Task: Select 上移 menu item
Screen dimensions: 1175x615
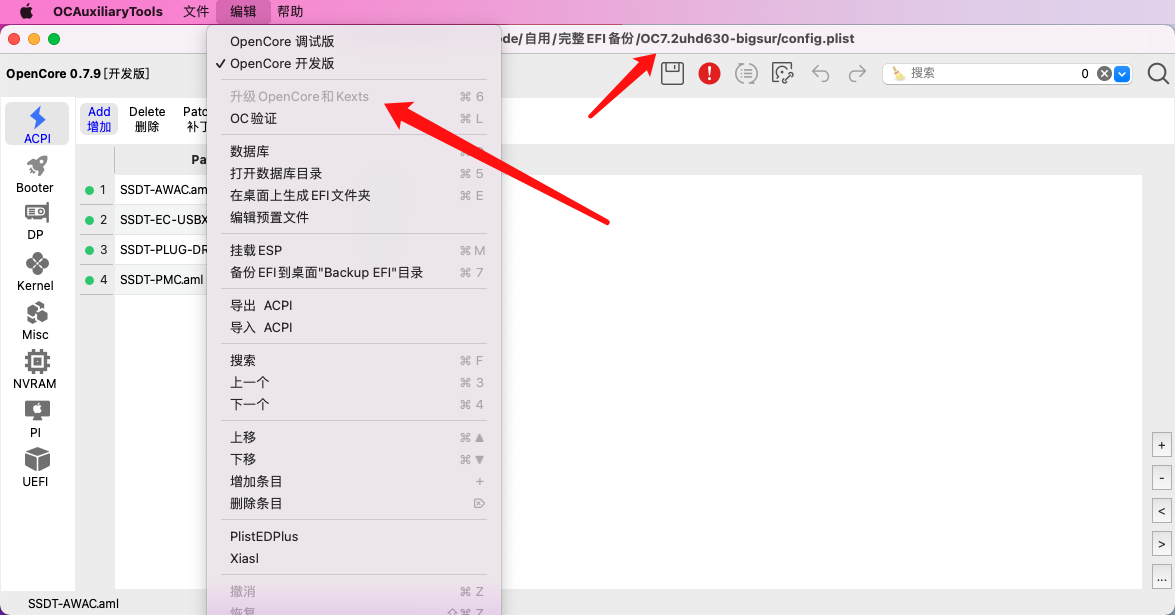Action: click(x=354, y=437)
